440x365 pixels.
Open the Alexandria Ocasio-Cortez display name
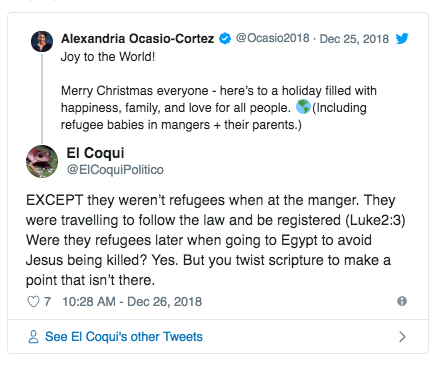pyautogui.click(x=137, y=39)
